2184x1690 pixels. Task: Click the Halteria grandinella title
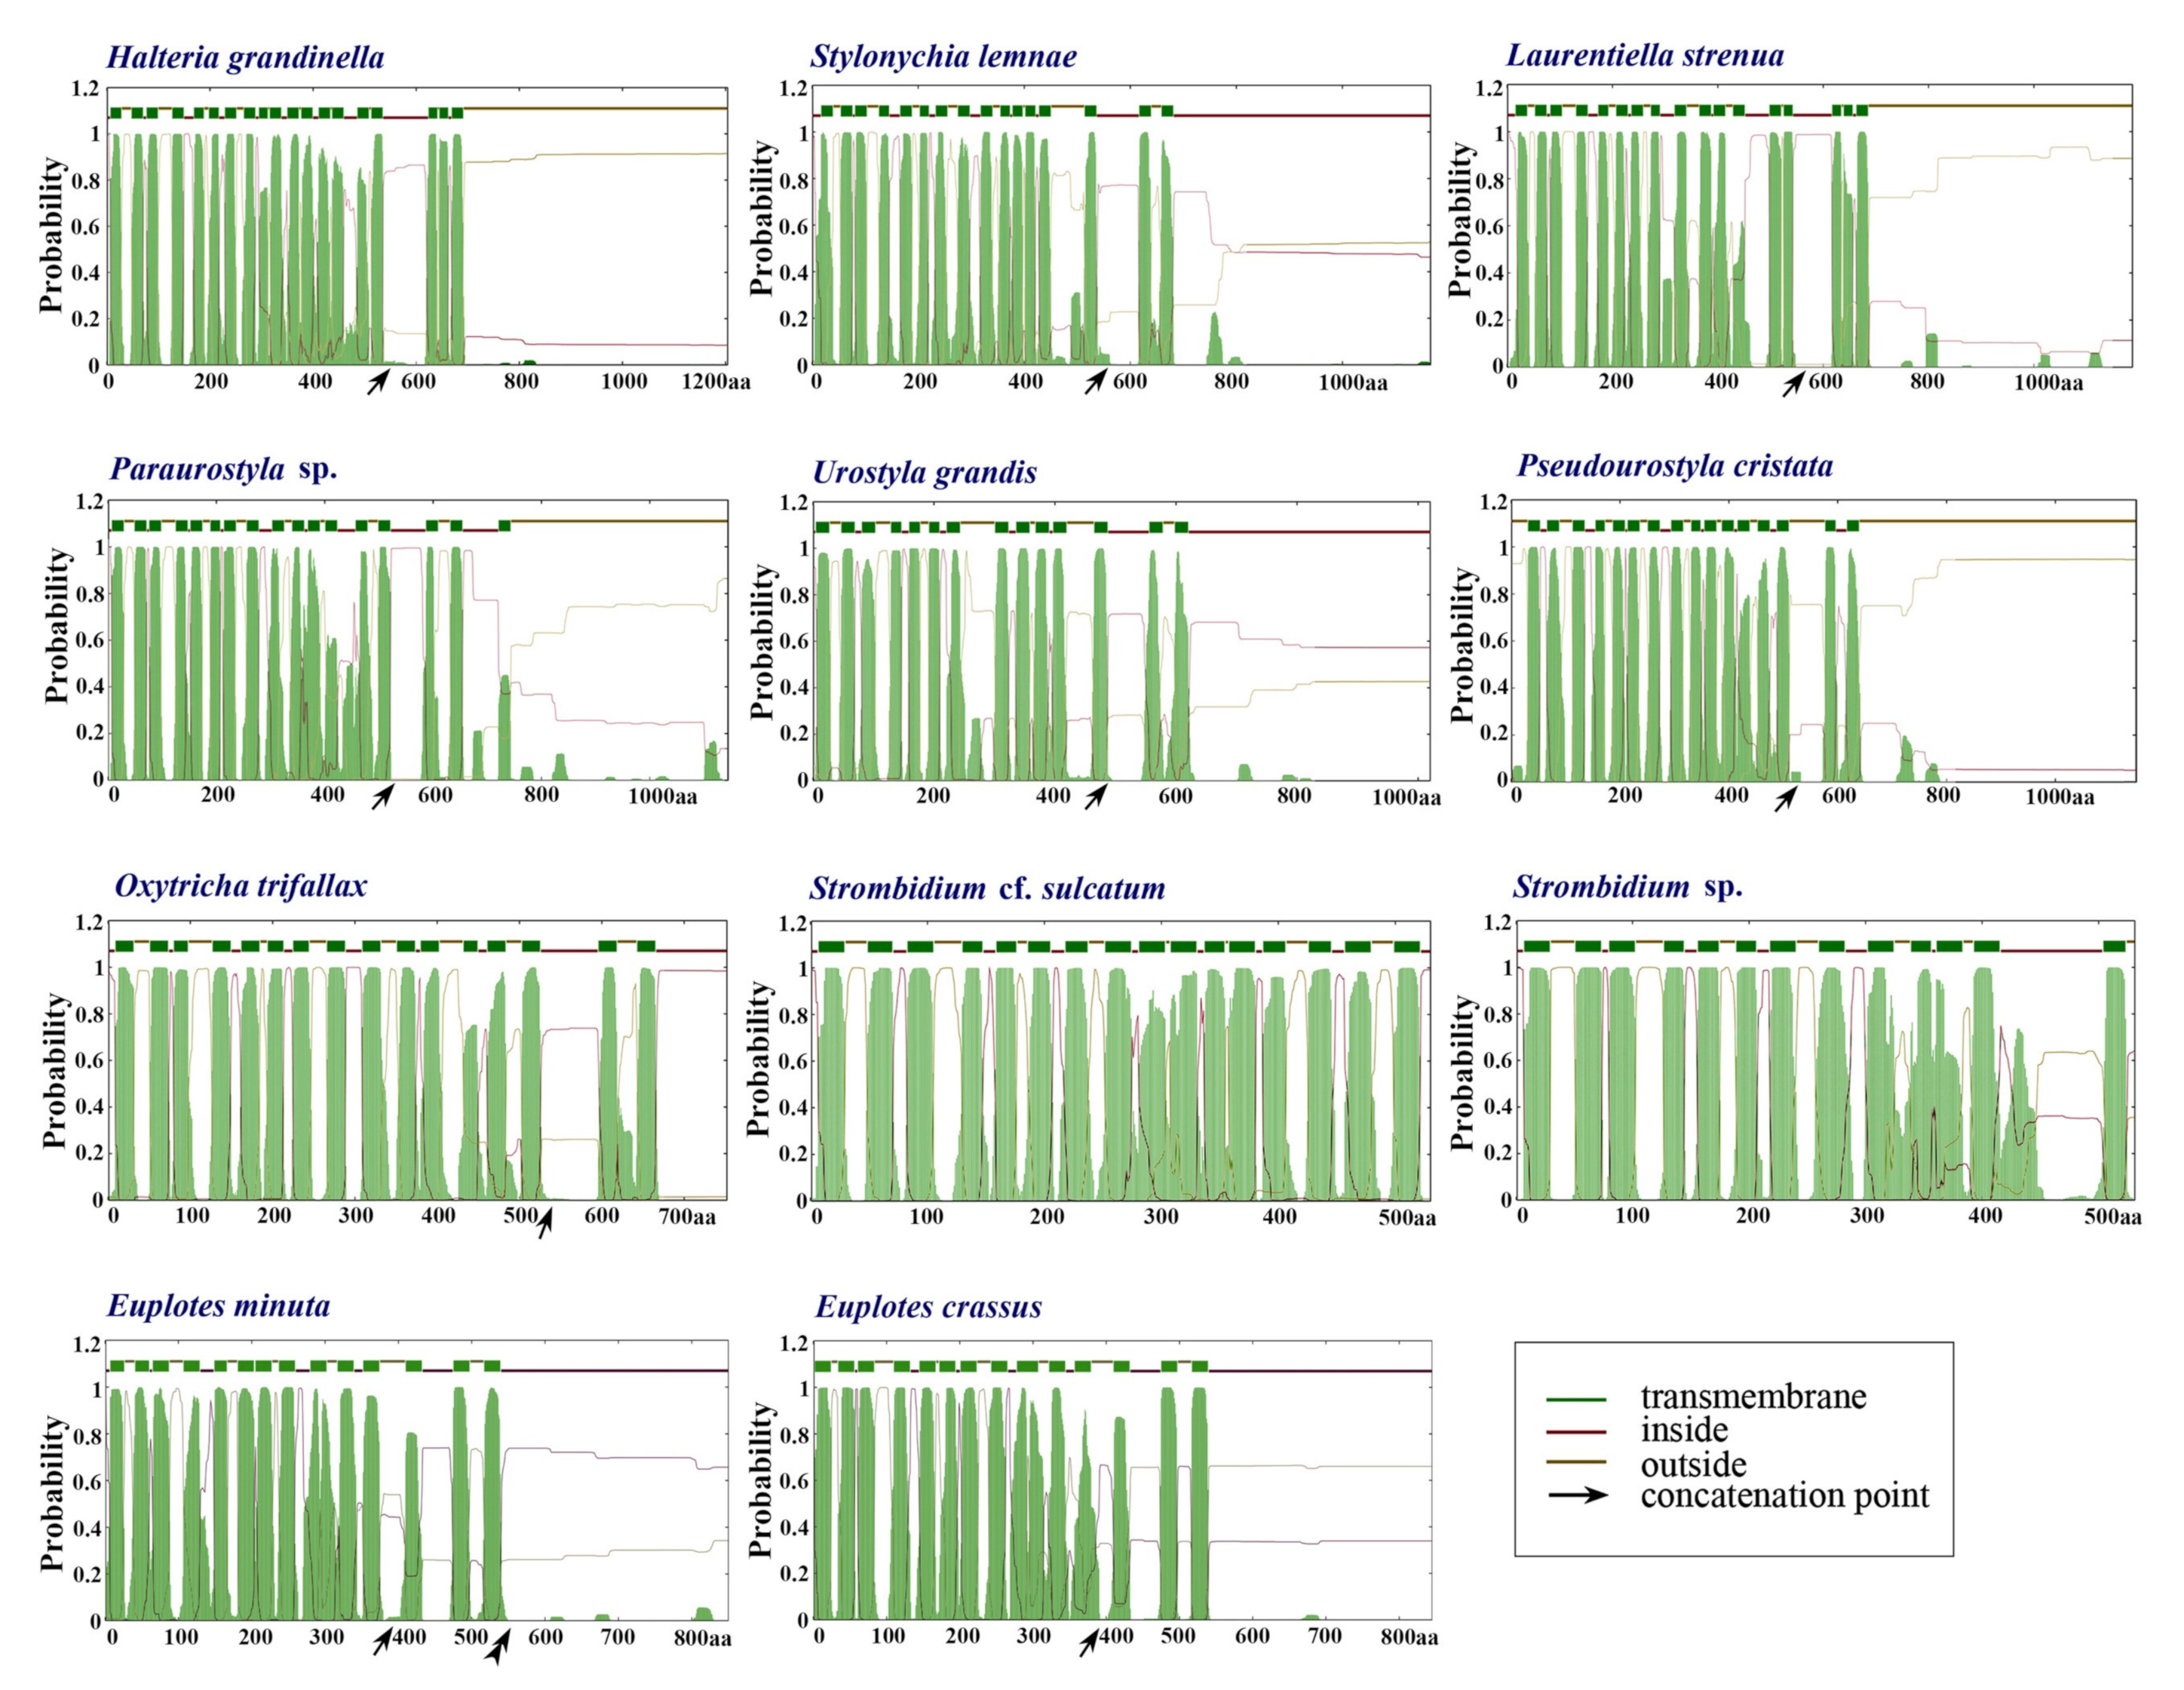[245, 57]
